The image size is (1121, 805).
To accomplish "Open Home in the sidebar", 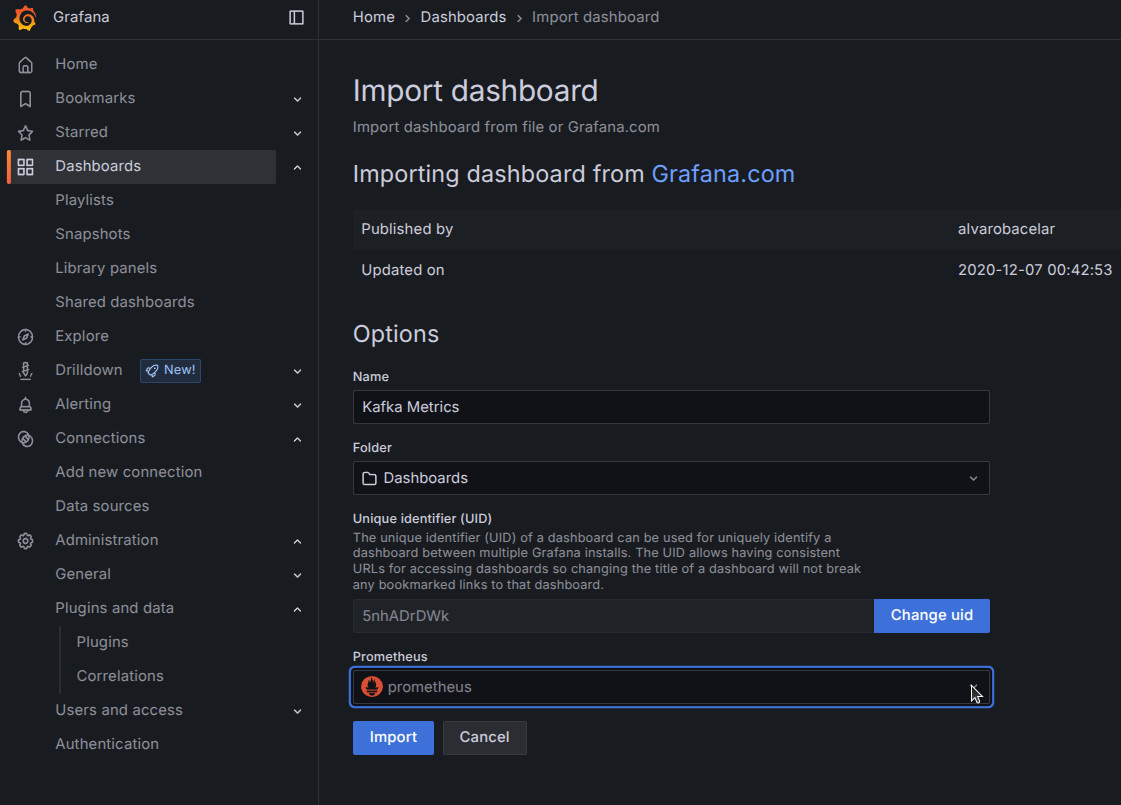I will [x=76, y=64].
